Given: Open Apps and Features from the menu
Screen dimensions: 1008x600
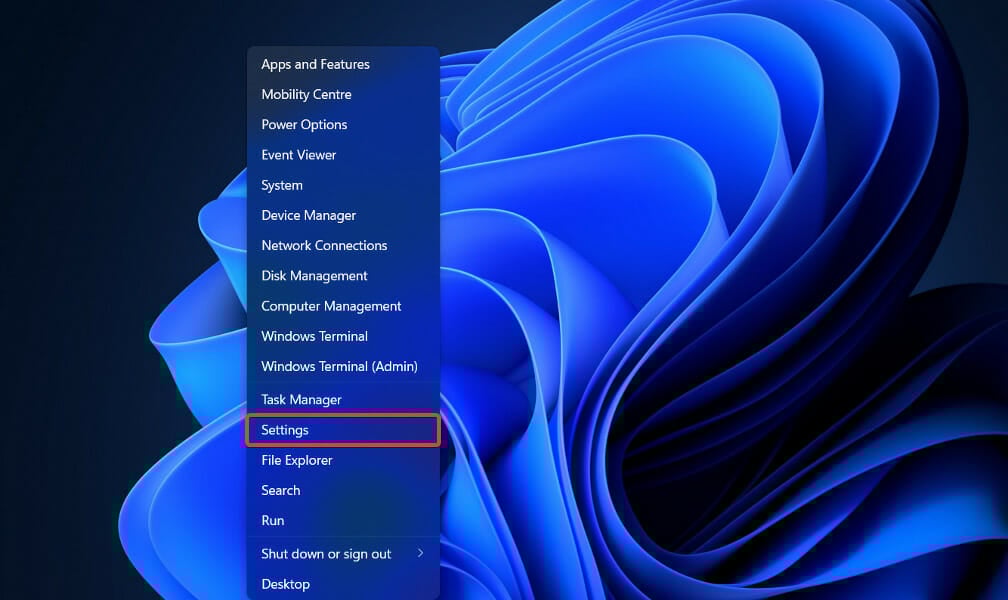Looking at the screenshot, I should [x=343, y=64].
